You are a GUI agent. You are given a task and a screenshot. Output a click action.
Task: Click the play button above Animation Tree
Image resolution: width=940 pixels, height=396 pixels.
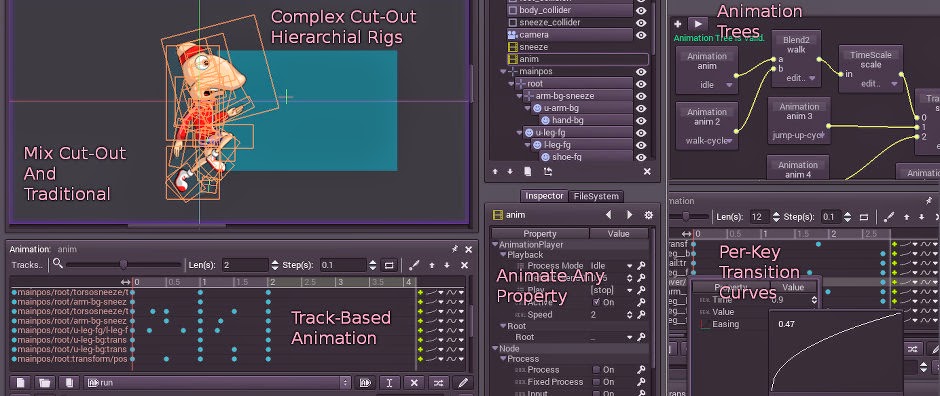pos(697,24)
